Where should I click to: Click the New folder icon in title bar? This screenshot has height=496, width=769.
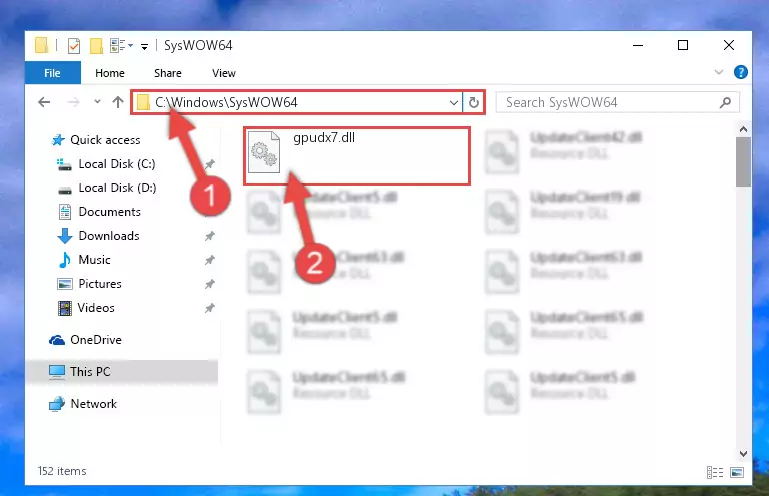96,46
